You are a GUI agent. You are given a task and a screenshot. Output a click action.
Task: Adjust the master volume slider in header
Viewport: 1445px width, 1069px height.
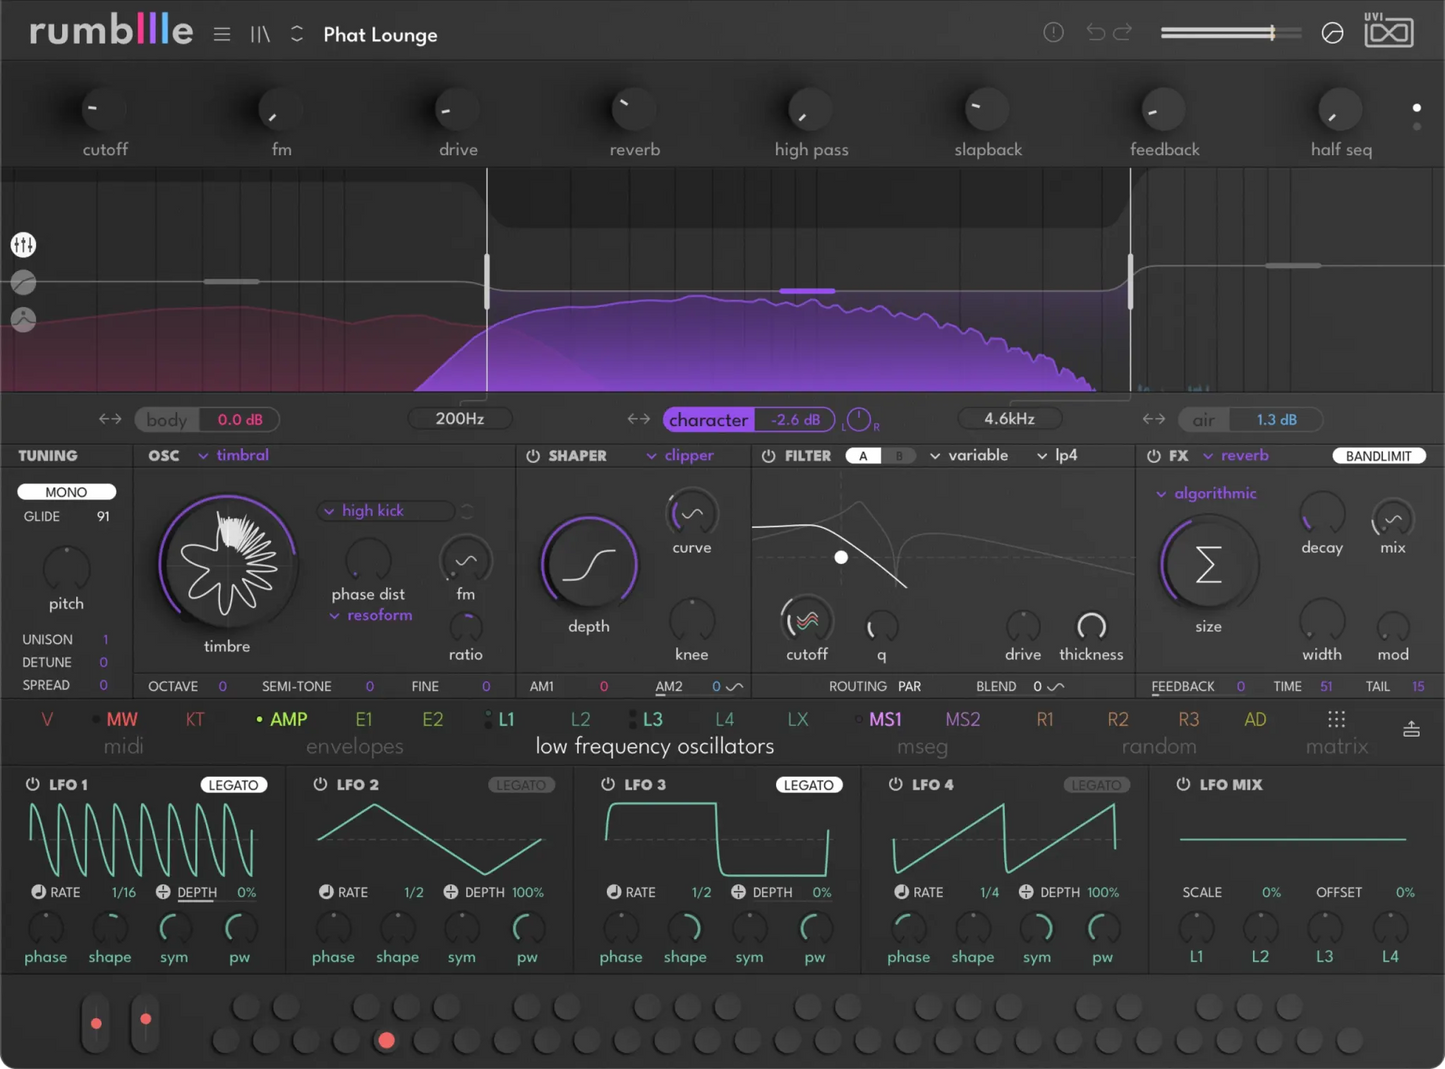(1231, 33)
